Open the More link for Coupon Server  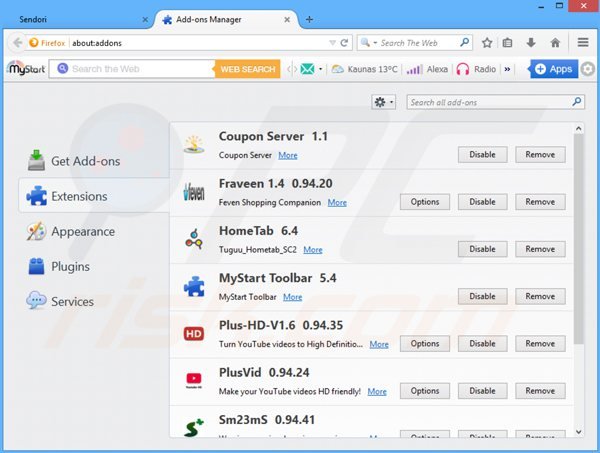[288, 155]
